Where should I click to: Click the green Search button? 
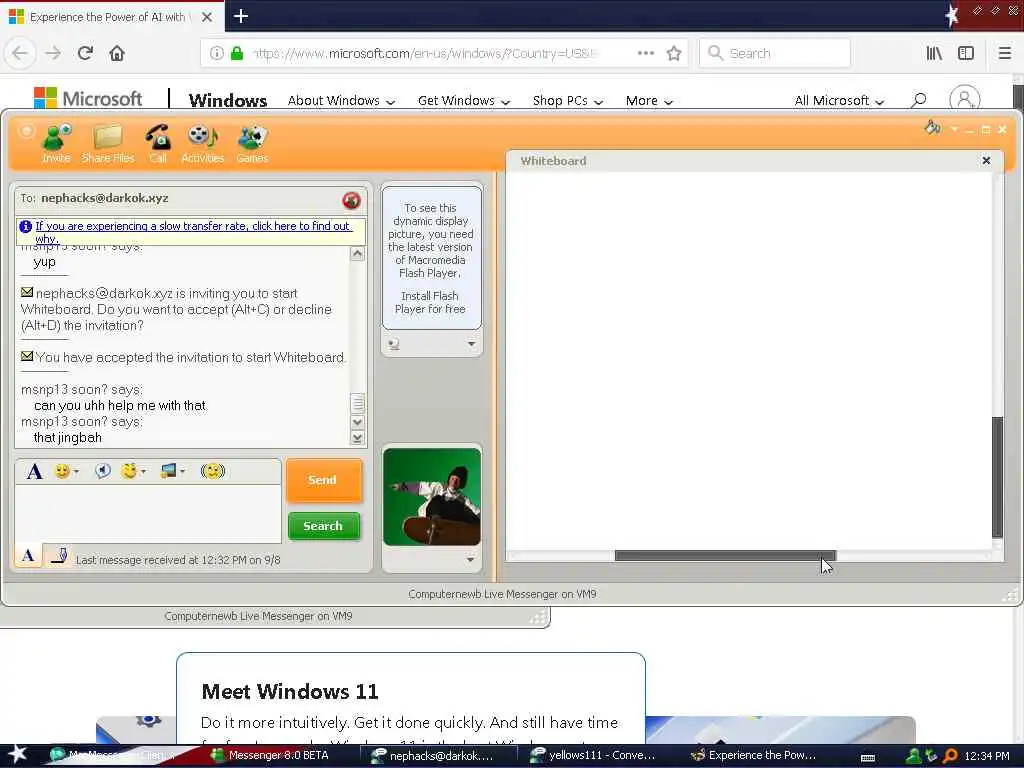(323, 526)
